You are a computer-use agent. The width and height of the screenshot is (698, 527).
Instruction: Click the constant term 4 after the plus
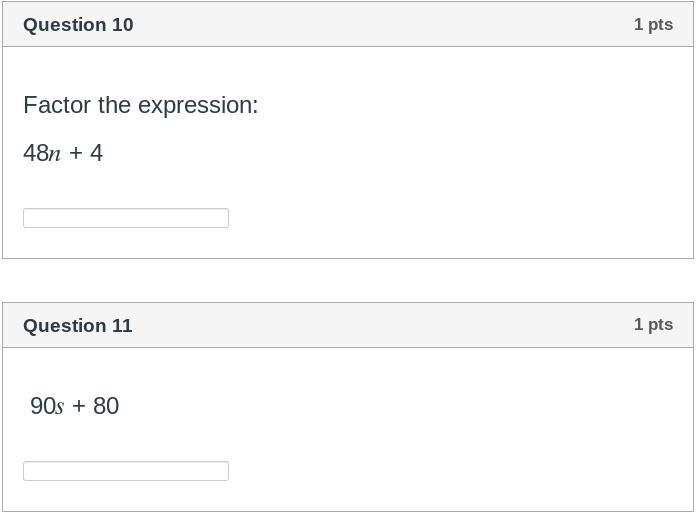tap(97, 153)
